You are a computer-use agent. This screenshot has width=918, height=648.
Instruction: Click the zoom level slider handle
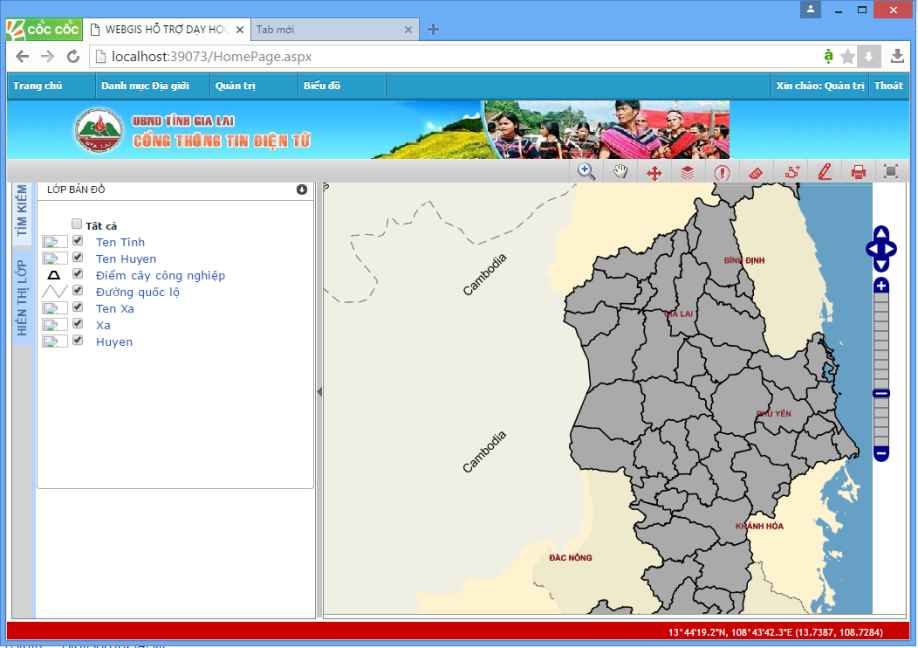pos(881,393)
